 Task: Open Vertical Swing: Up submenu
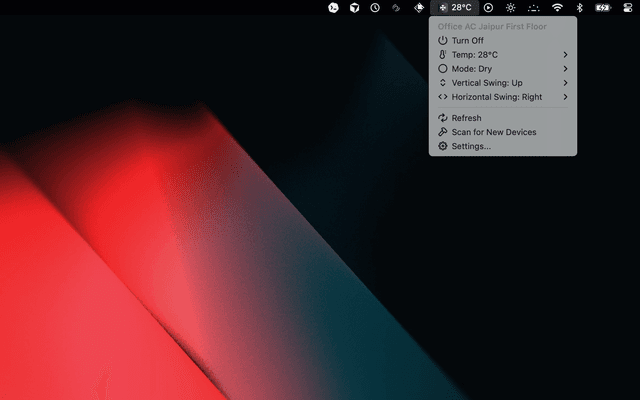click(503, 83)
